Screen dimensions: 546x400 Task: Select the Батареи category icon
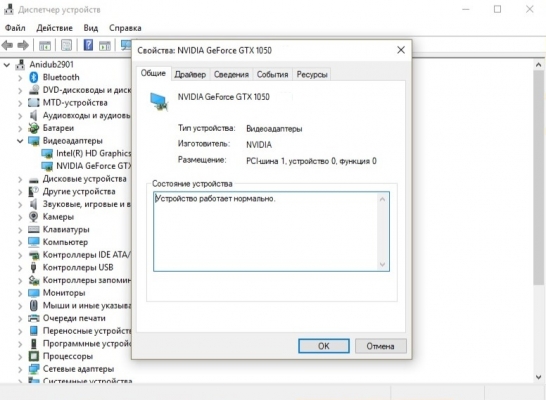click(34, 128)
